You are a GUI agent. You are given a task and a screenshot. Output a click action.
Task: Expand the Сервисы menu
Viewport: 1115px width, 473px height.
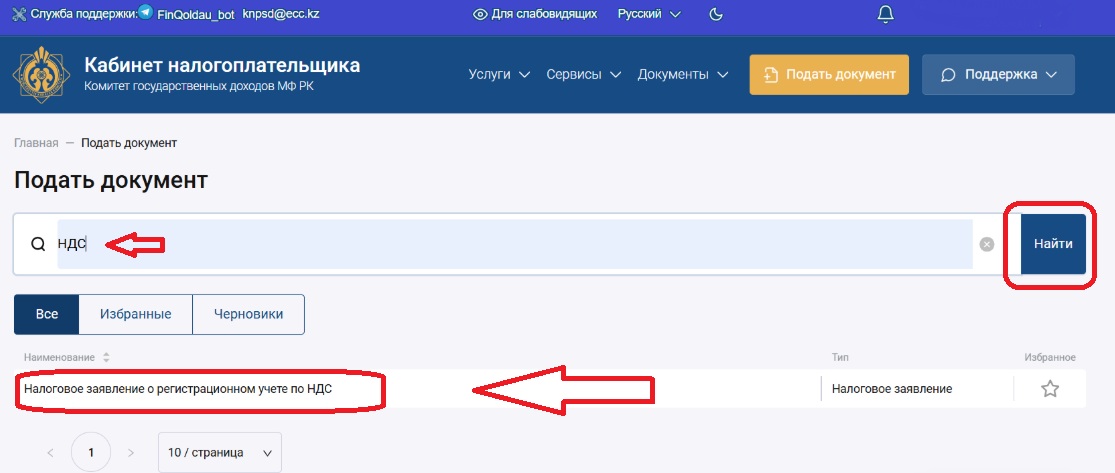point(584,75)
